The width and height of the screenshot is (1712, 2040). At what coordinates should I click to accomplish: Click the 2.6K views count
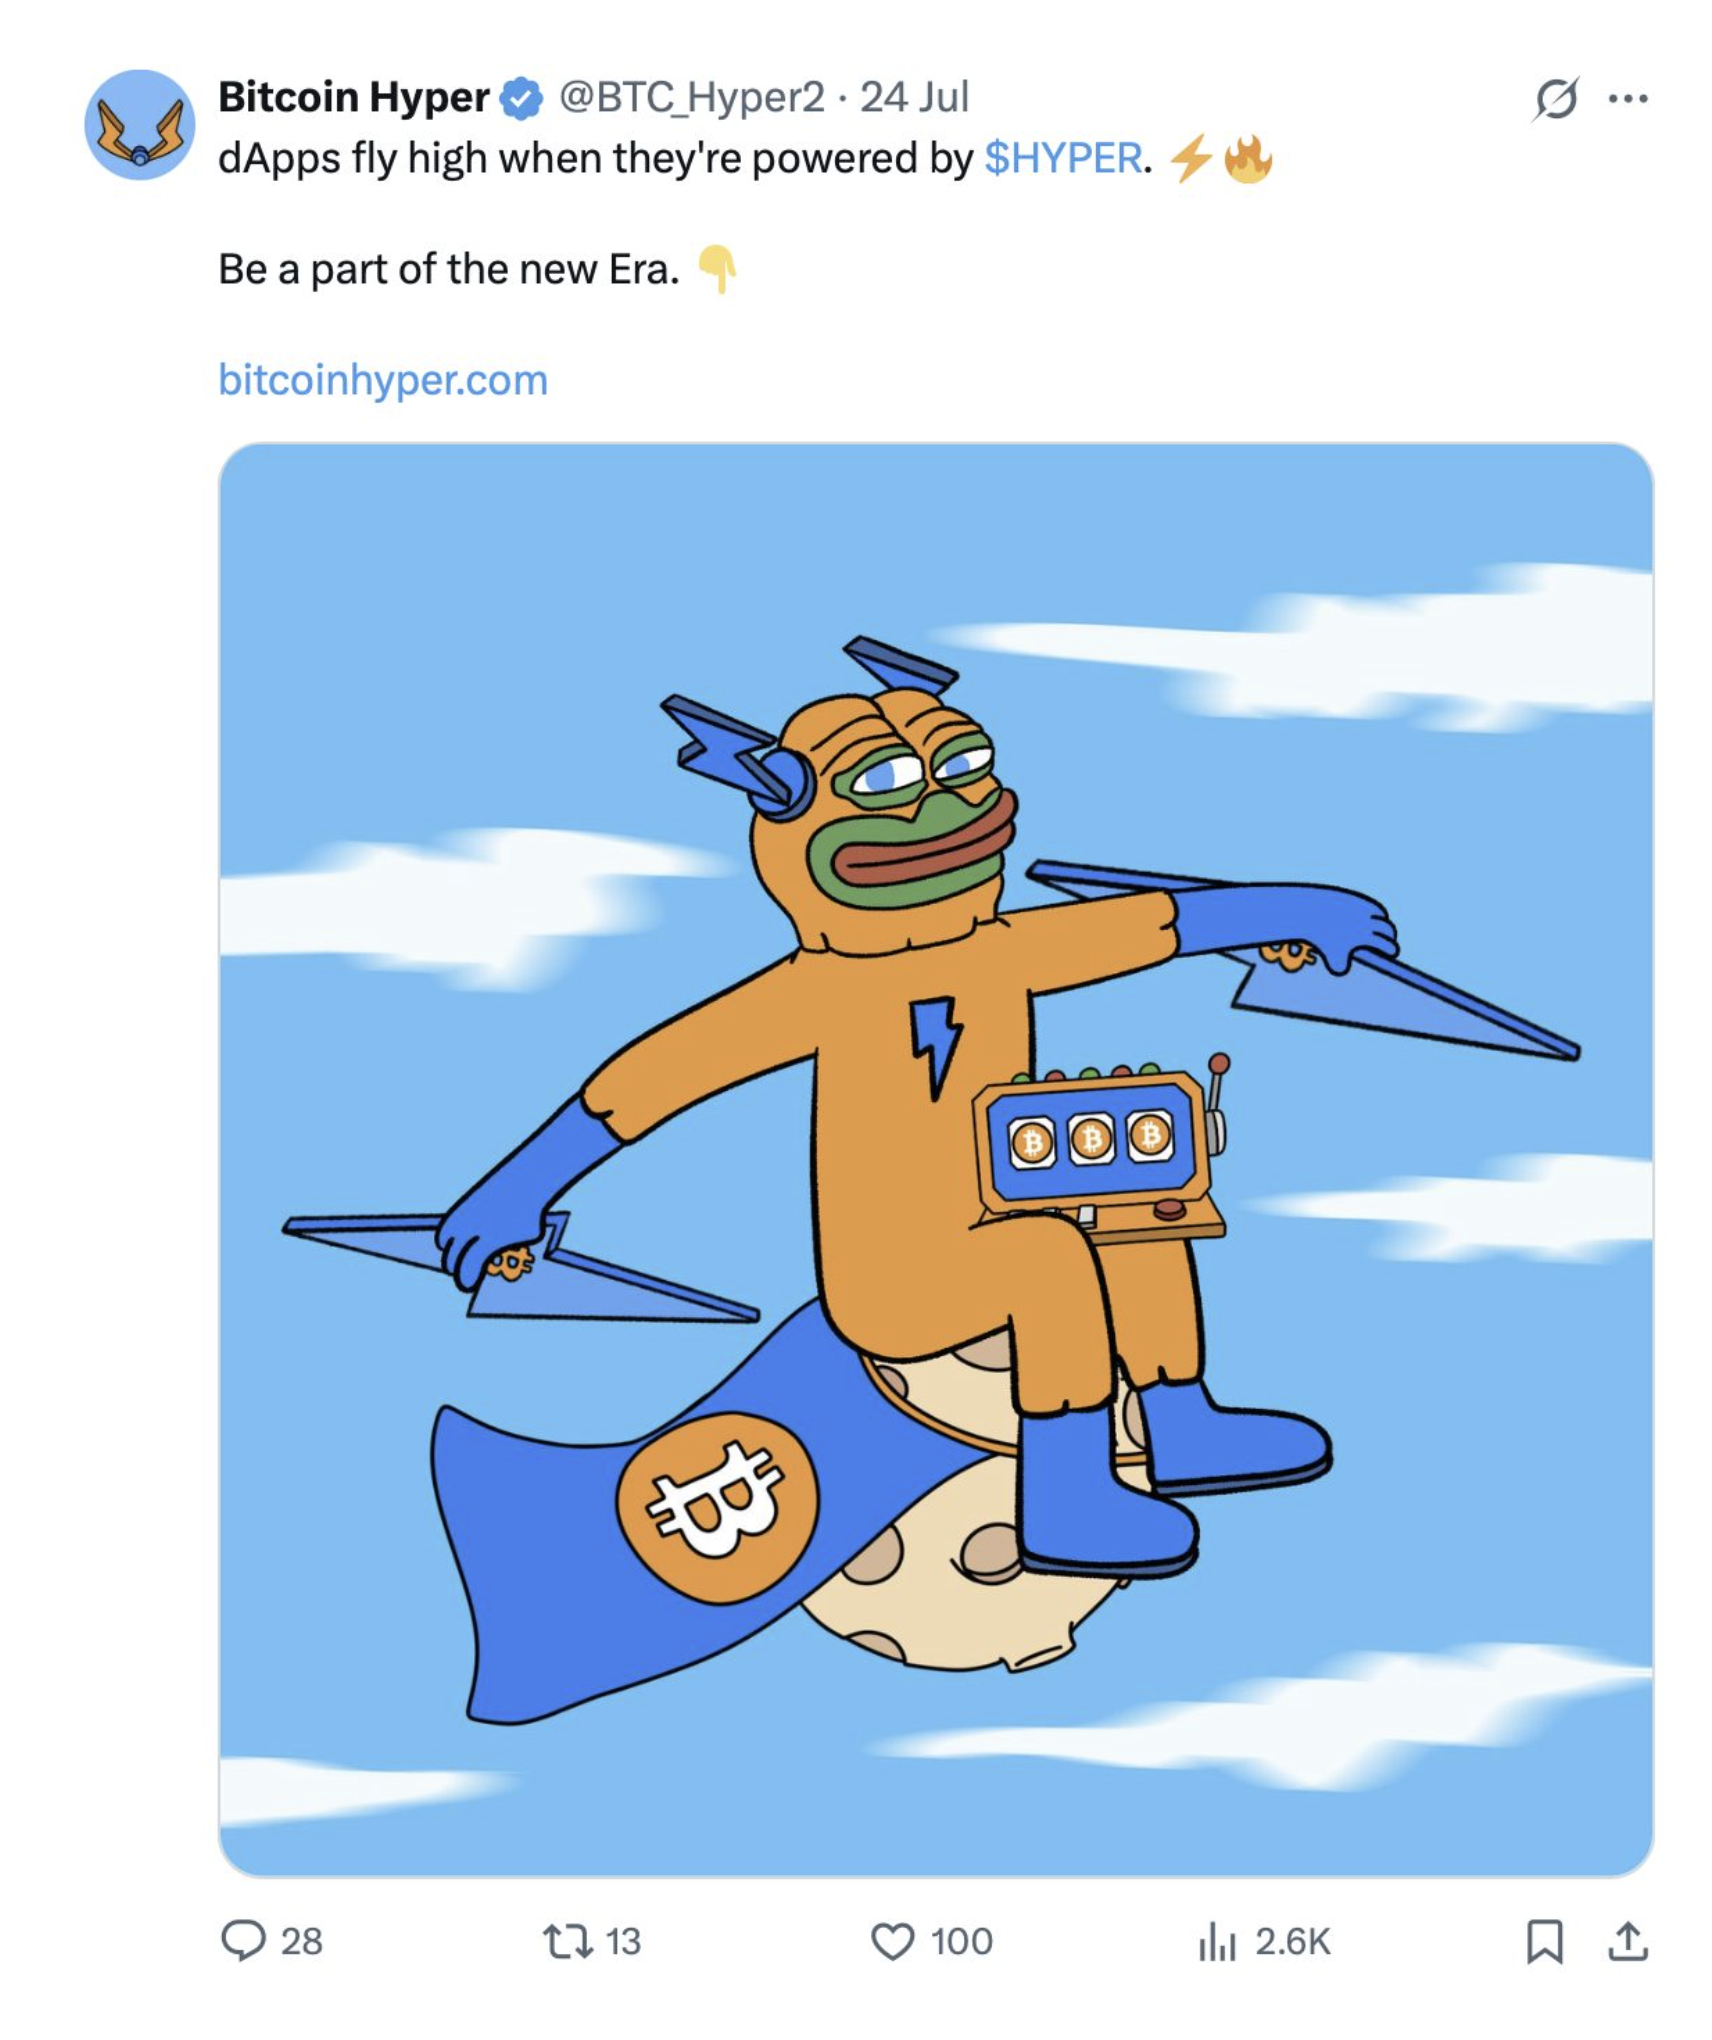point(1292,1942)
